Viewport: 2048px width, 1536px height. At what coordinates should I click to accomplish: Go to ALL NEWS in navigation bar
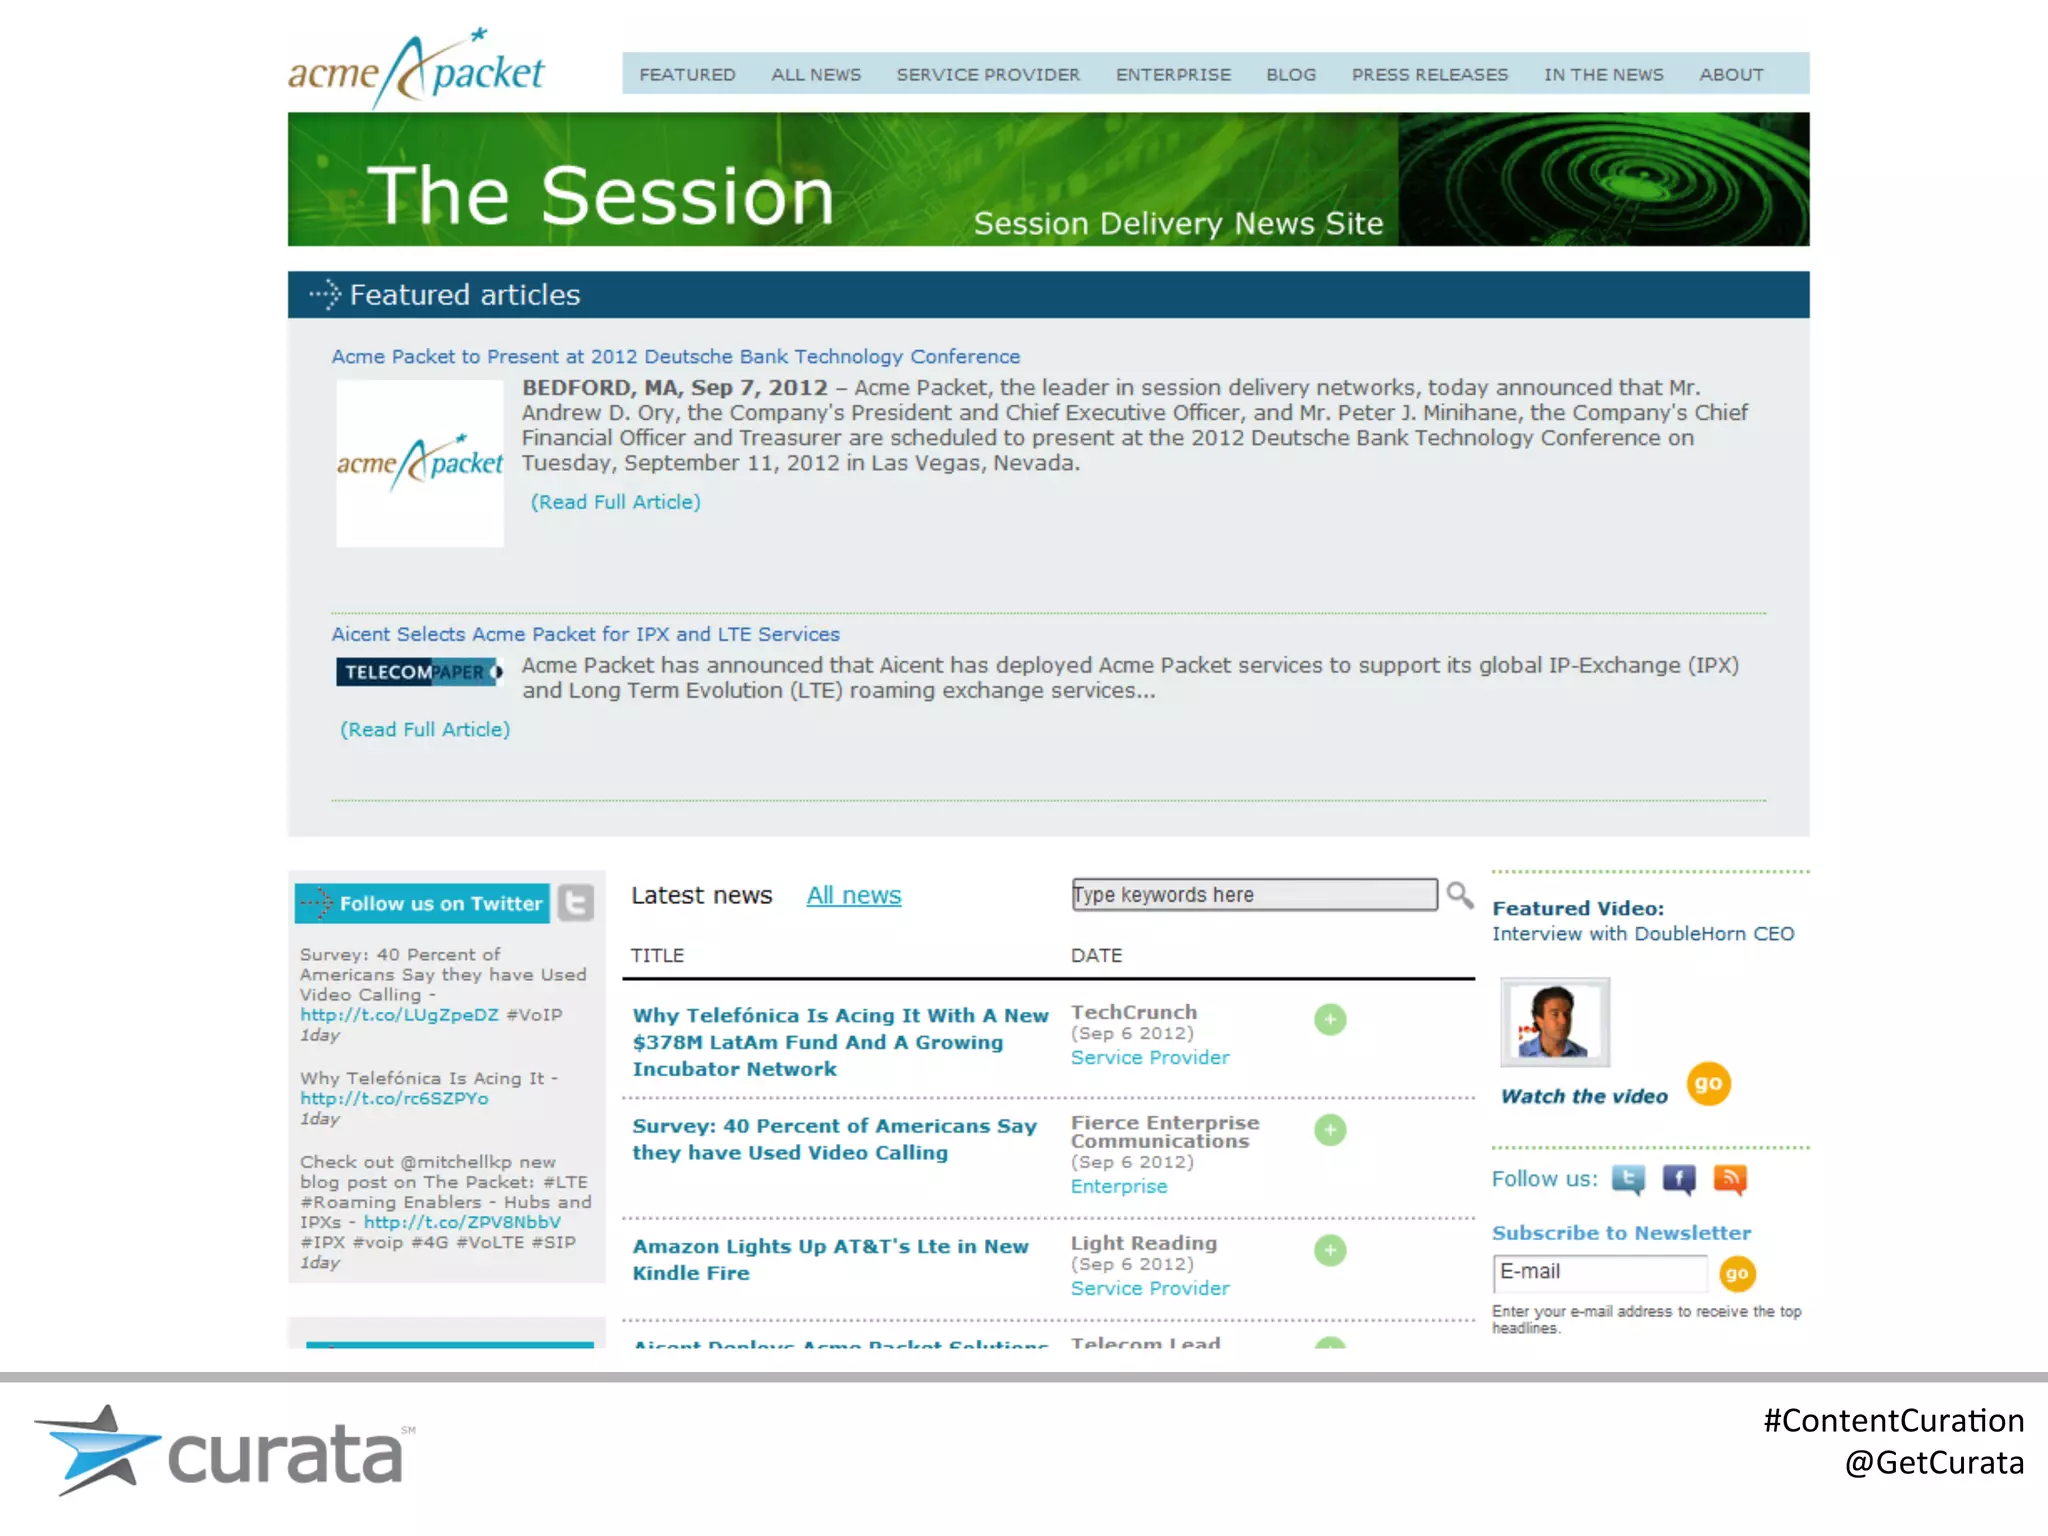[816, 75]
